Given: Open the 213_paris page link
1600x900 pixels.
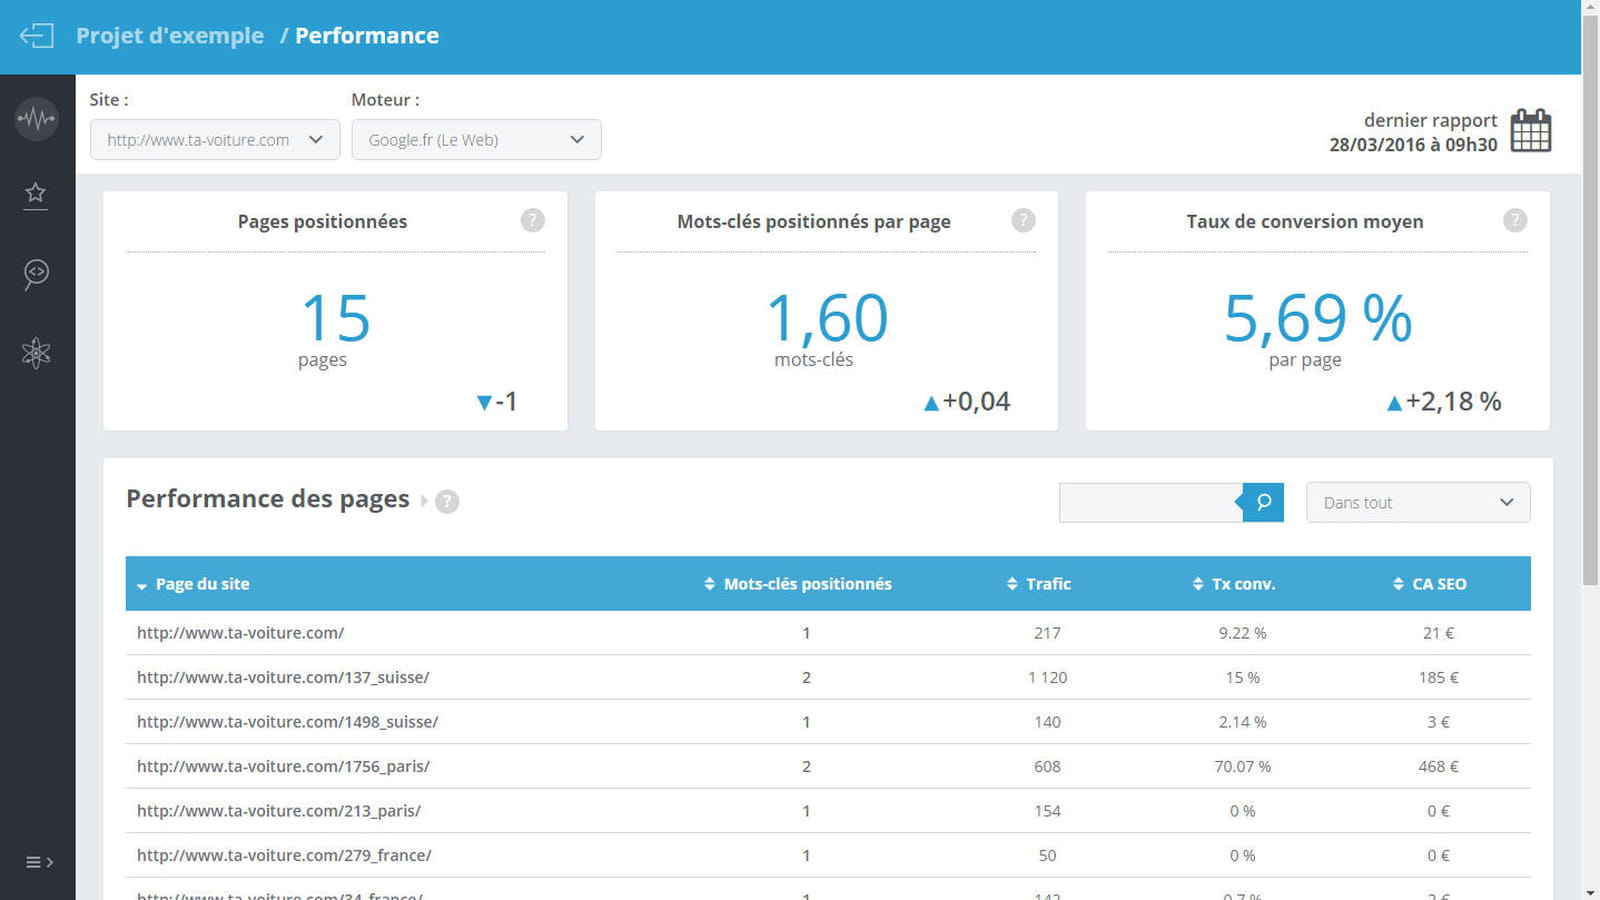Looking at the screenshot, I should (x=279, y=811).
